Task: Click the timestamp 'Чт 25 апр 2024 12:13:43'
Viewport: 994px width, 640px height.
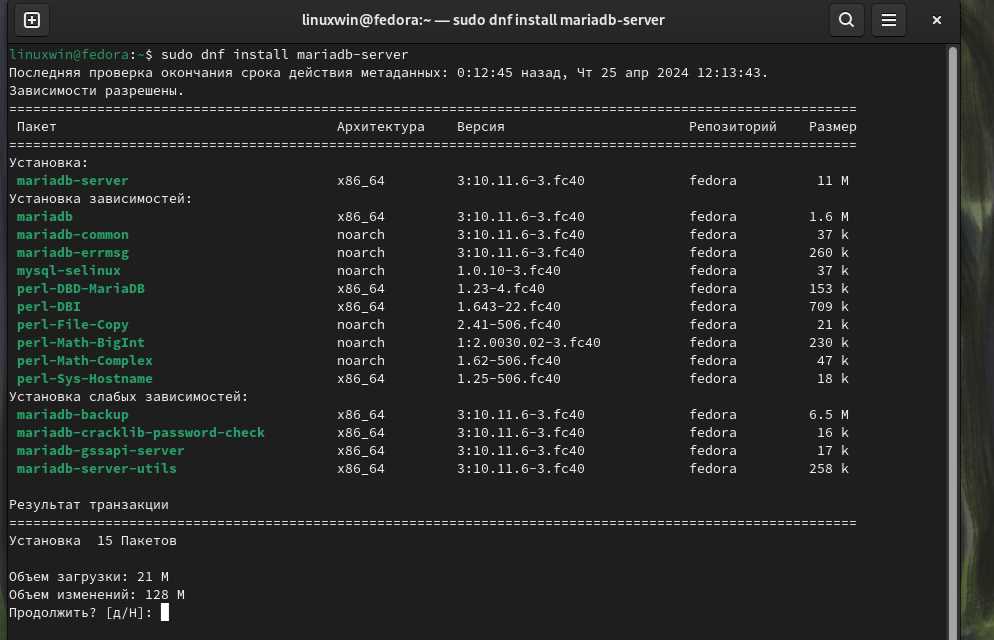Action: [x=668, y=73]
